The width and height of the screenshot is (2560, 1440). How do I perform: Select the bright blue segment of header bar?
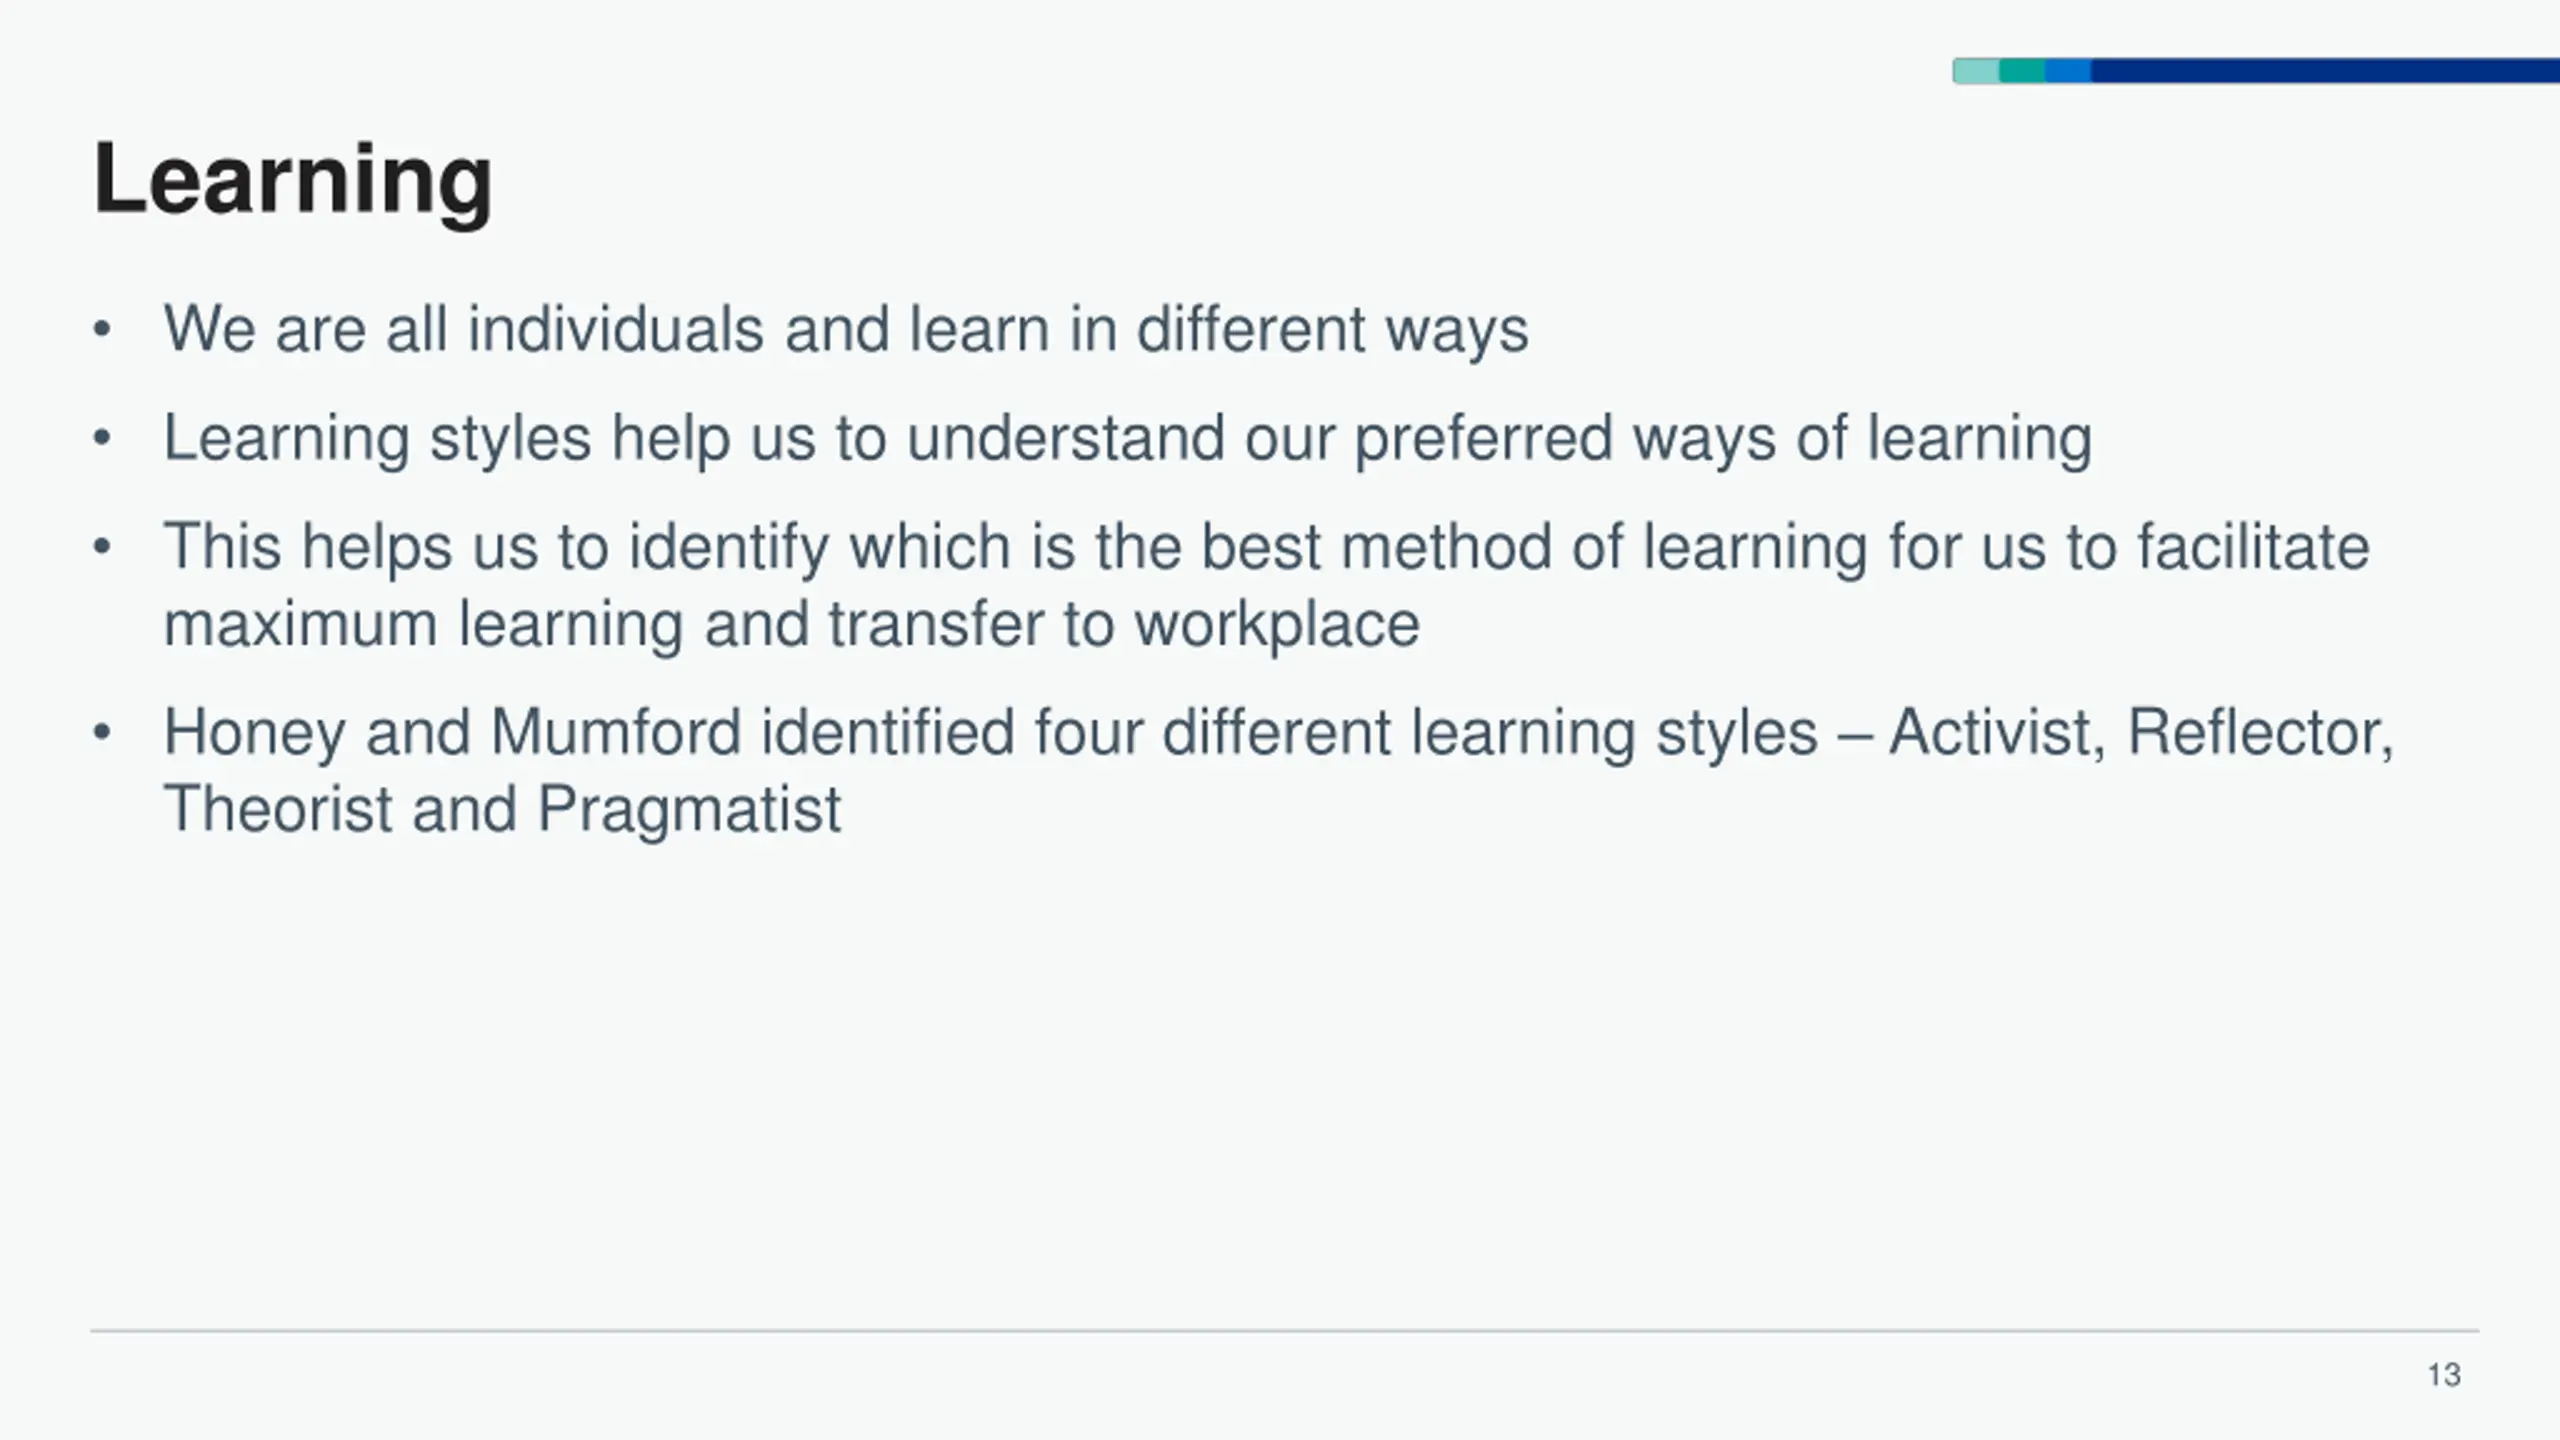pyautogui.click(x=2068, y=71)
